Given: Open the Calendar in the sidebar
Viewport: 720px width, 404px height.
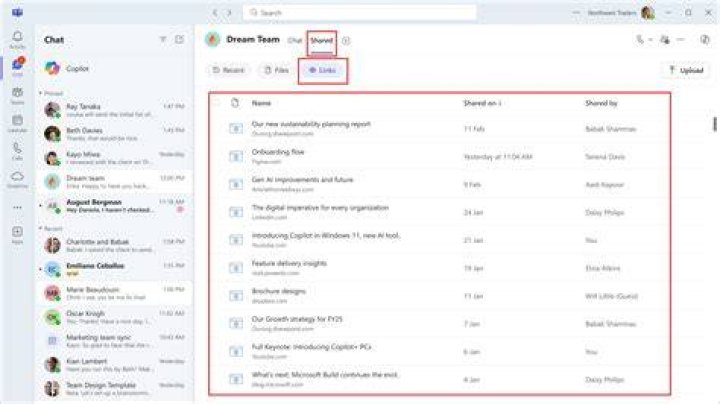Looking at the screenshot, I should tap(17, 123).
